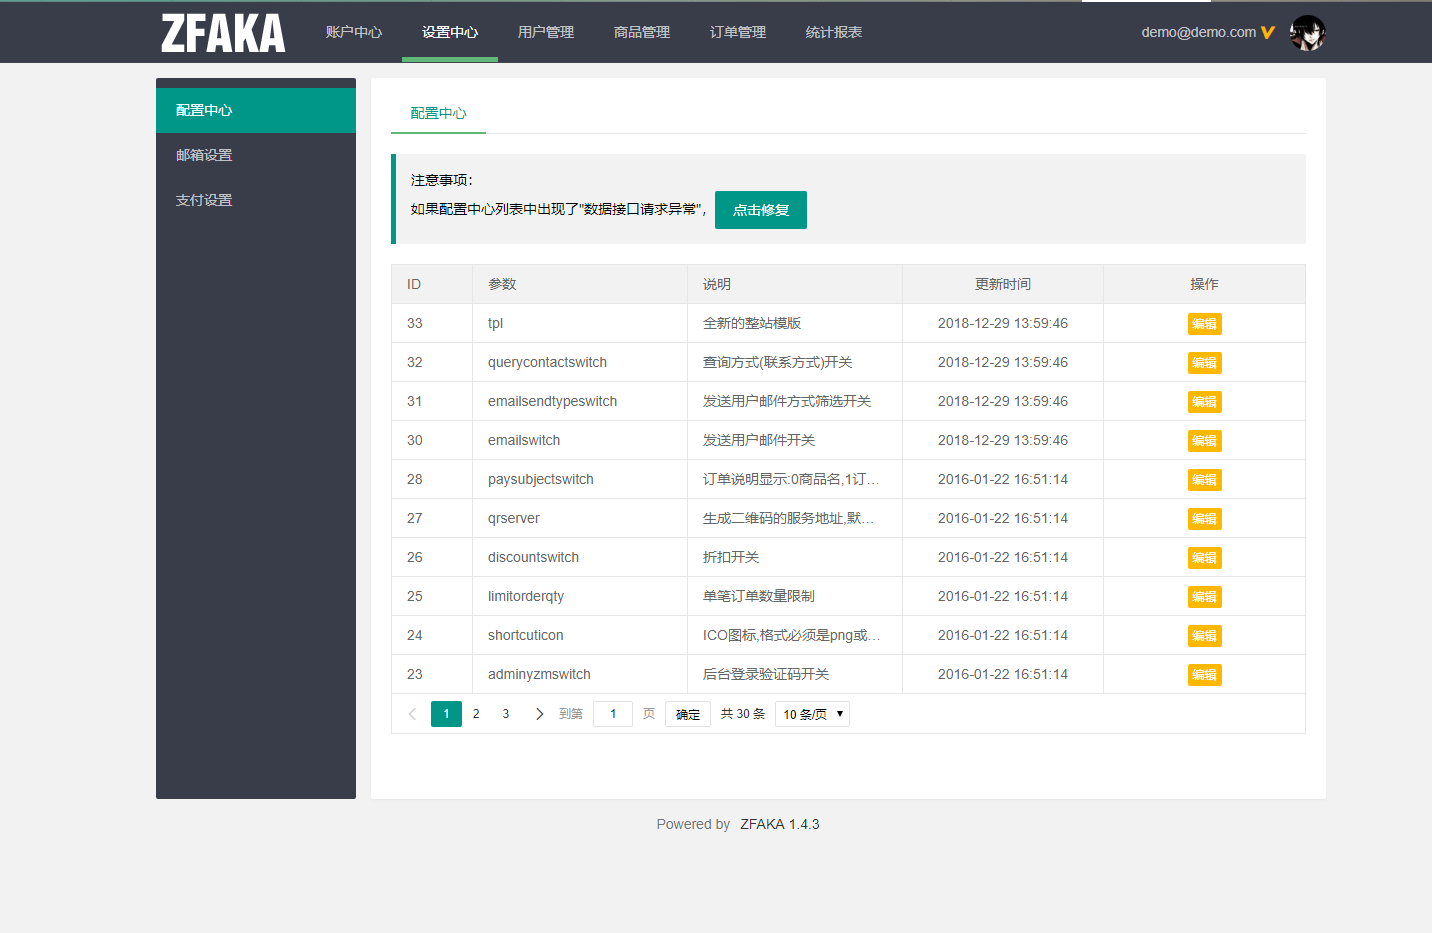This screenshot has height=933, width=1432.
Task: Select the 配置中心 tab heading
Action: click(x=438, y=113)
